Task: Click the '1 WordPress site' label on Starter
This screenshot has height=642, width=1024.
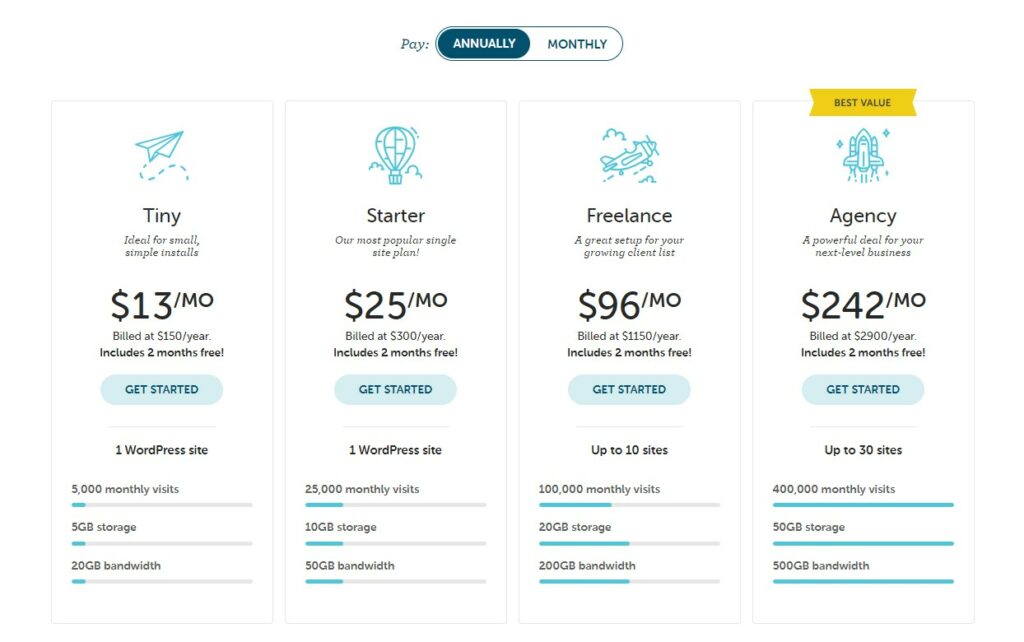Action: [395, 450]
